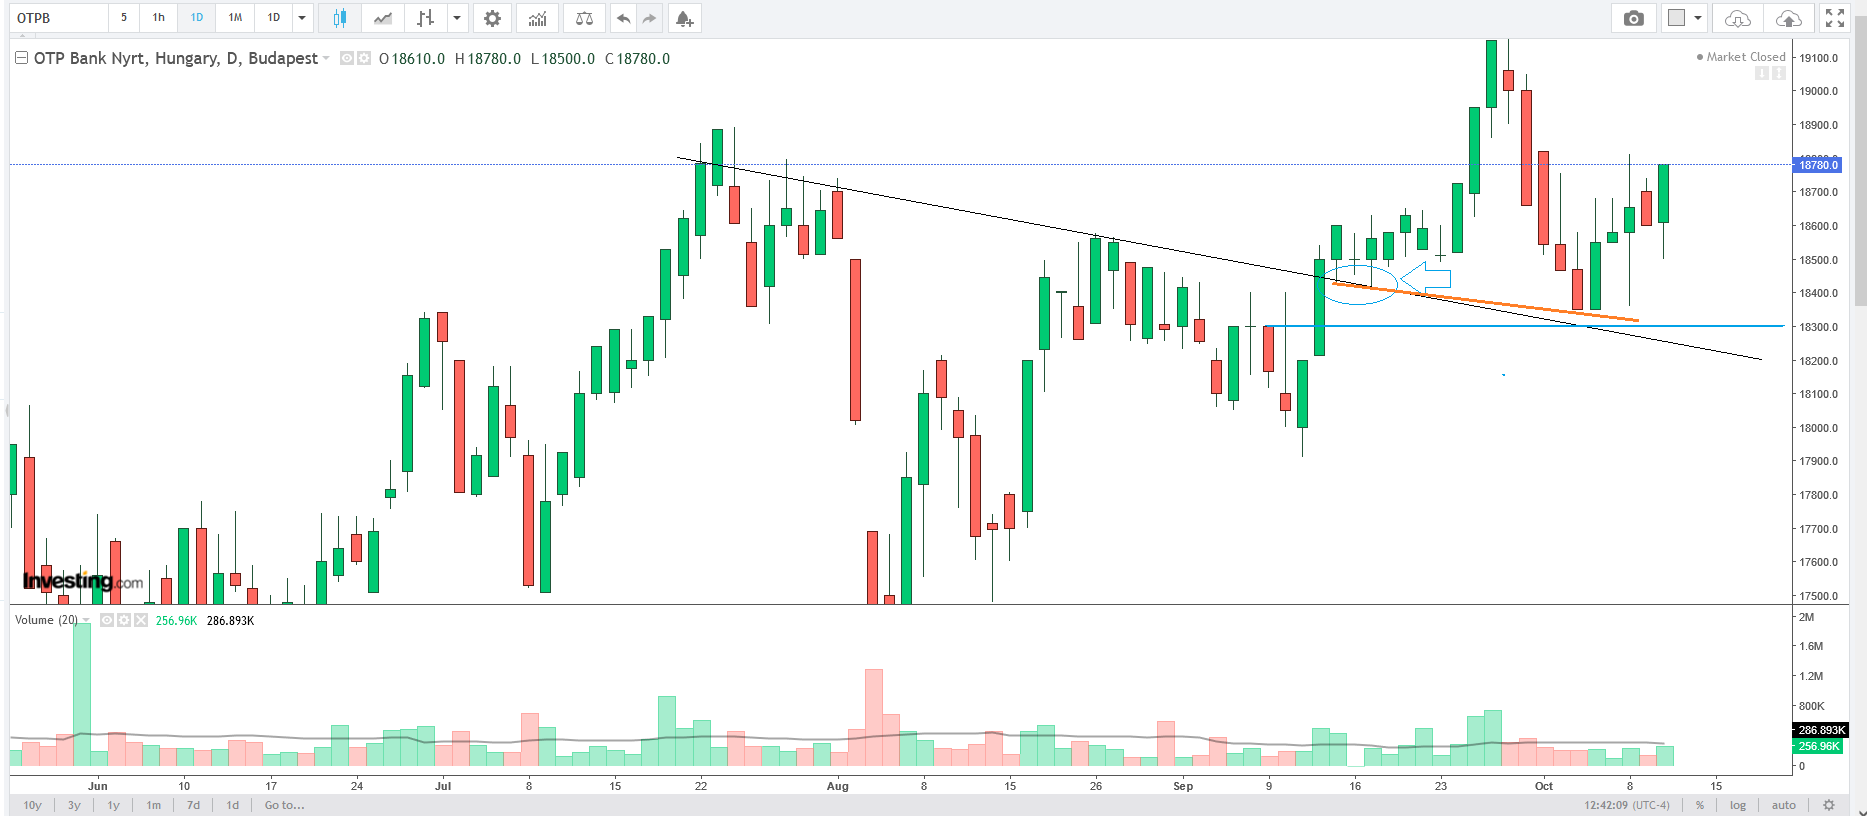
Task: Click the clock time 12:42:09 (UTC-4)
Action: 1627,805
